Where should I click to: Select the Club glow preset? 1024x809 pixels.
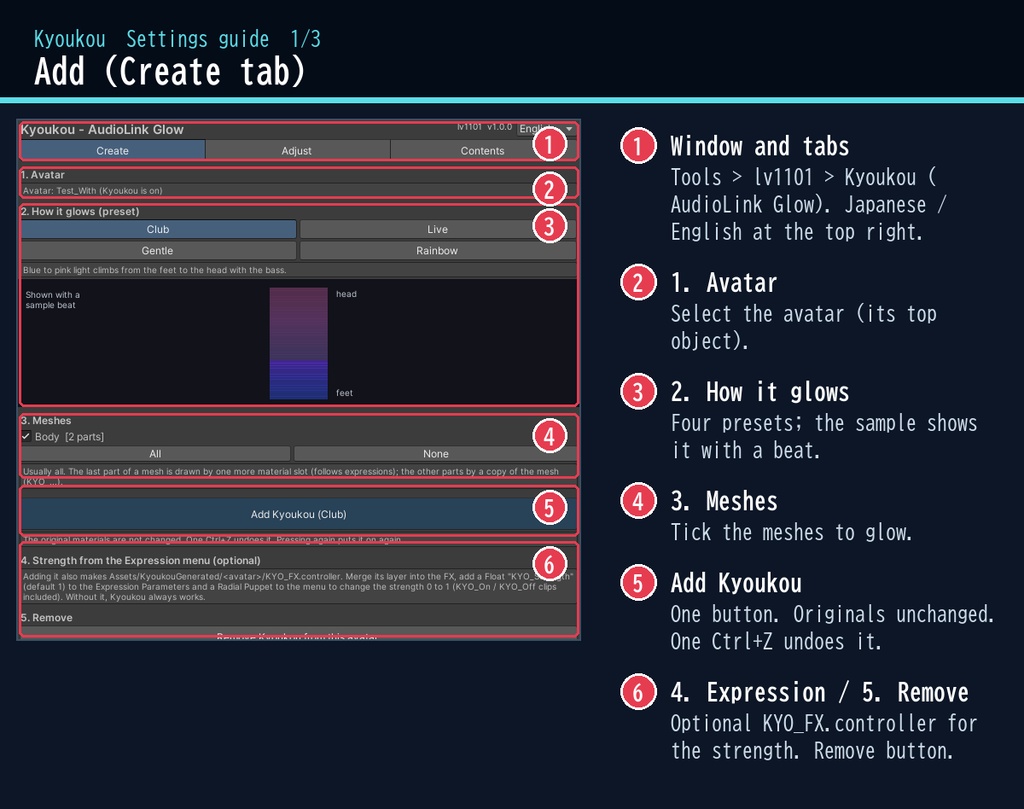[x=158, y=229]
